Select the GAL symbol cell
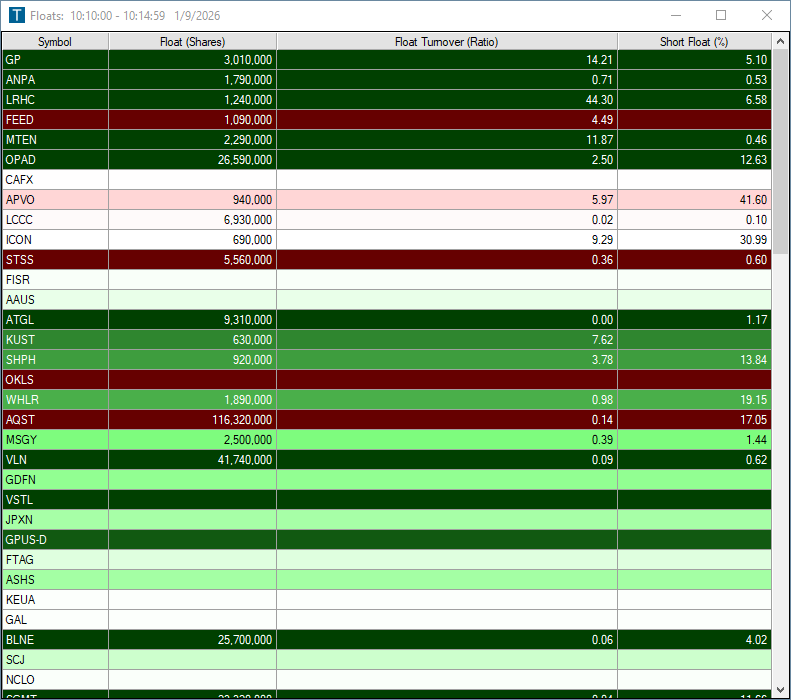 [x=55, y=620]
